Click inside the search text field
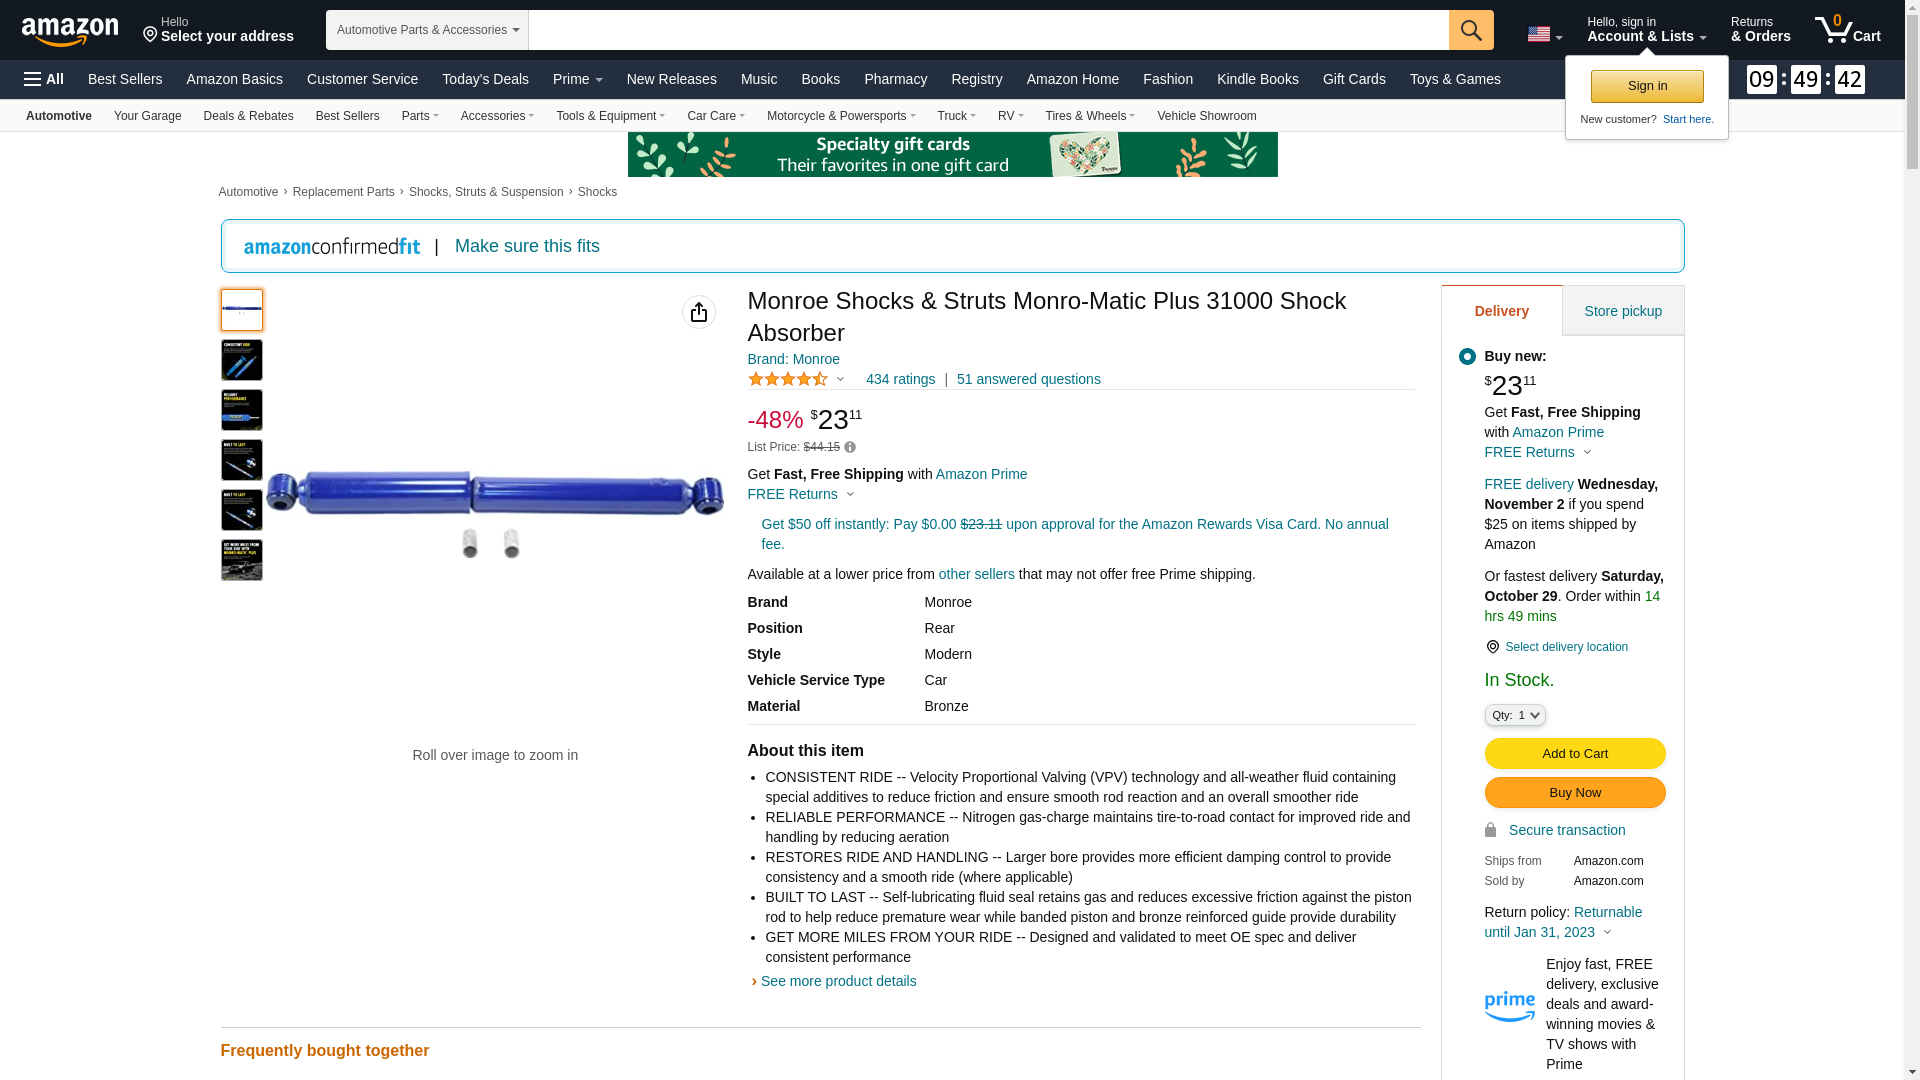 coord(987,30)
